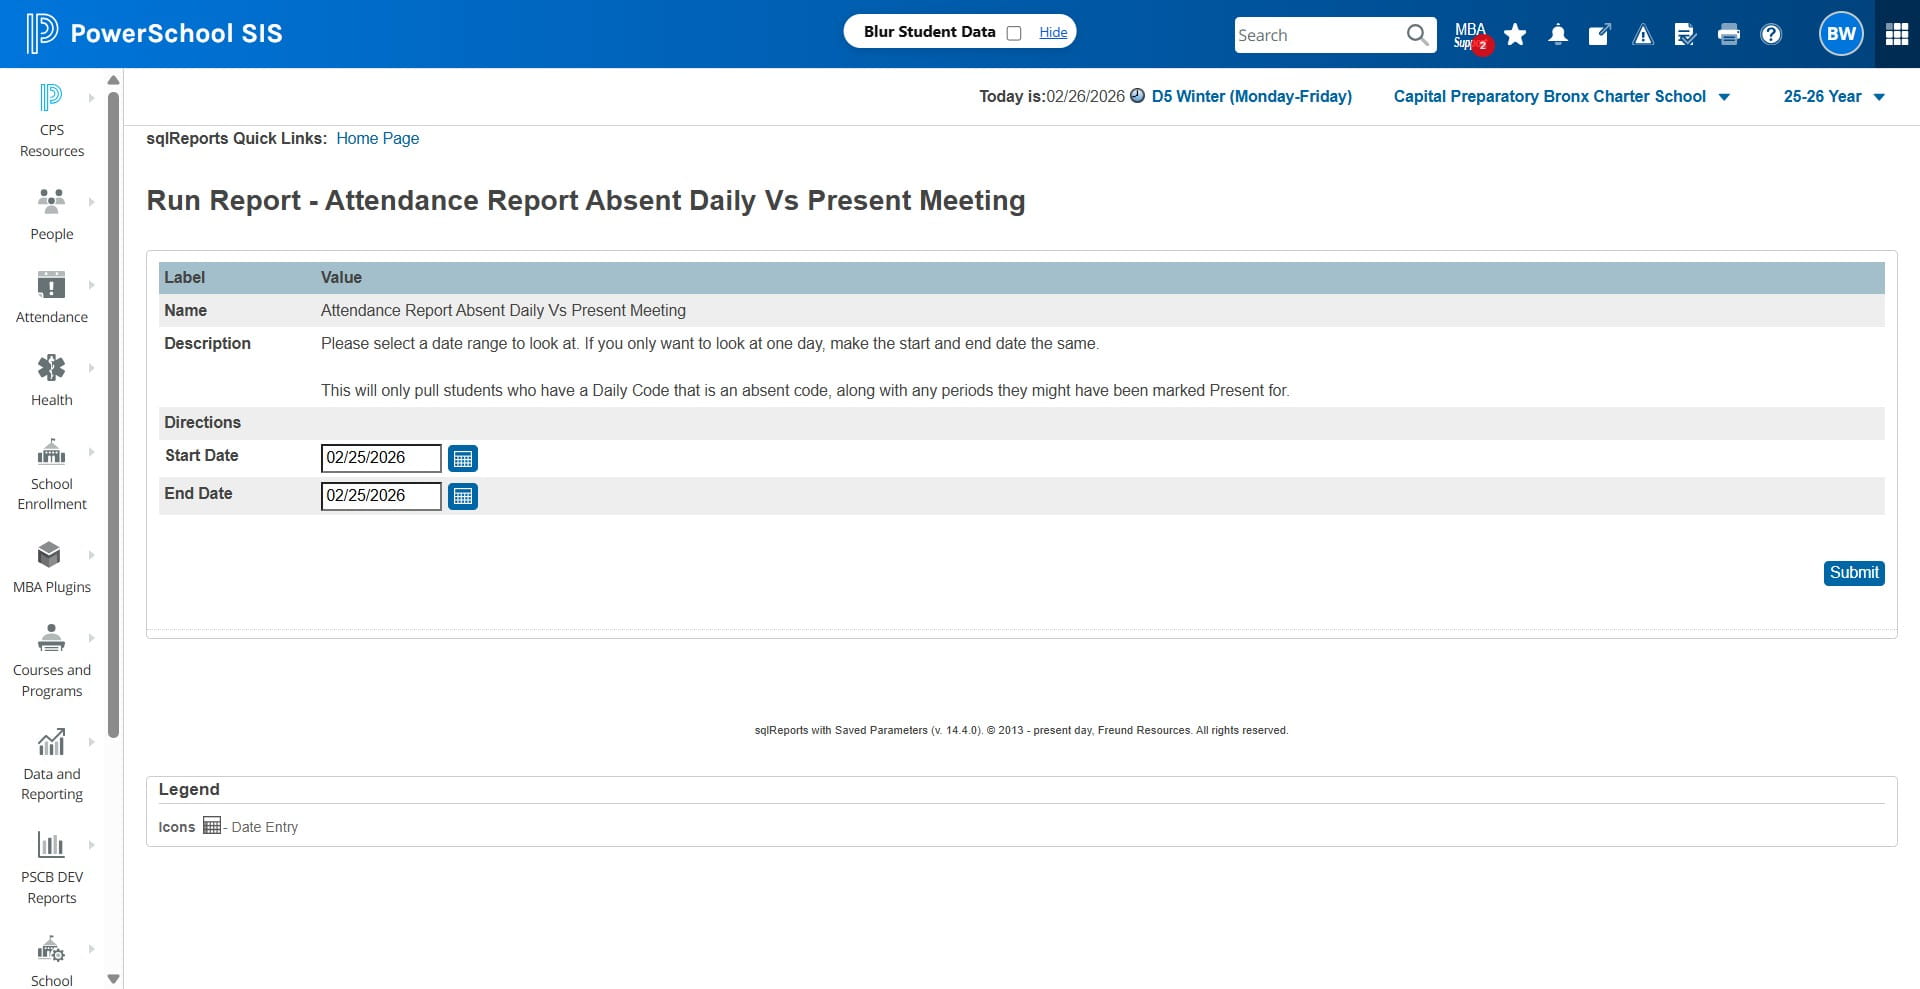The width and height of the screenshot is (1920, 989).
Task: Expand the Courses and Programs submenu arrow
Action: coord(92,638)
